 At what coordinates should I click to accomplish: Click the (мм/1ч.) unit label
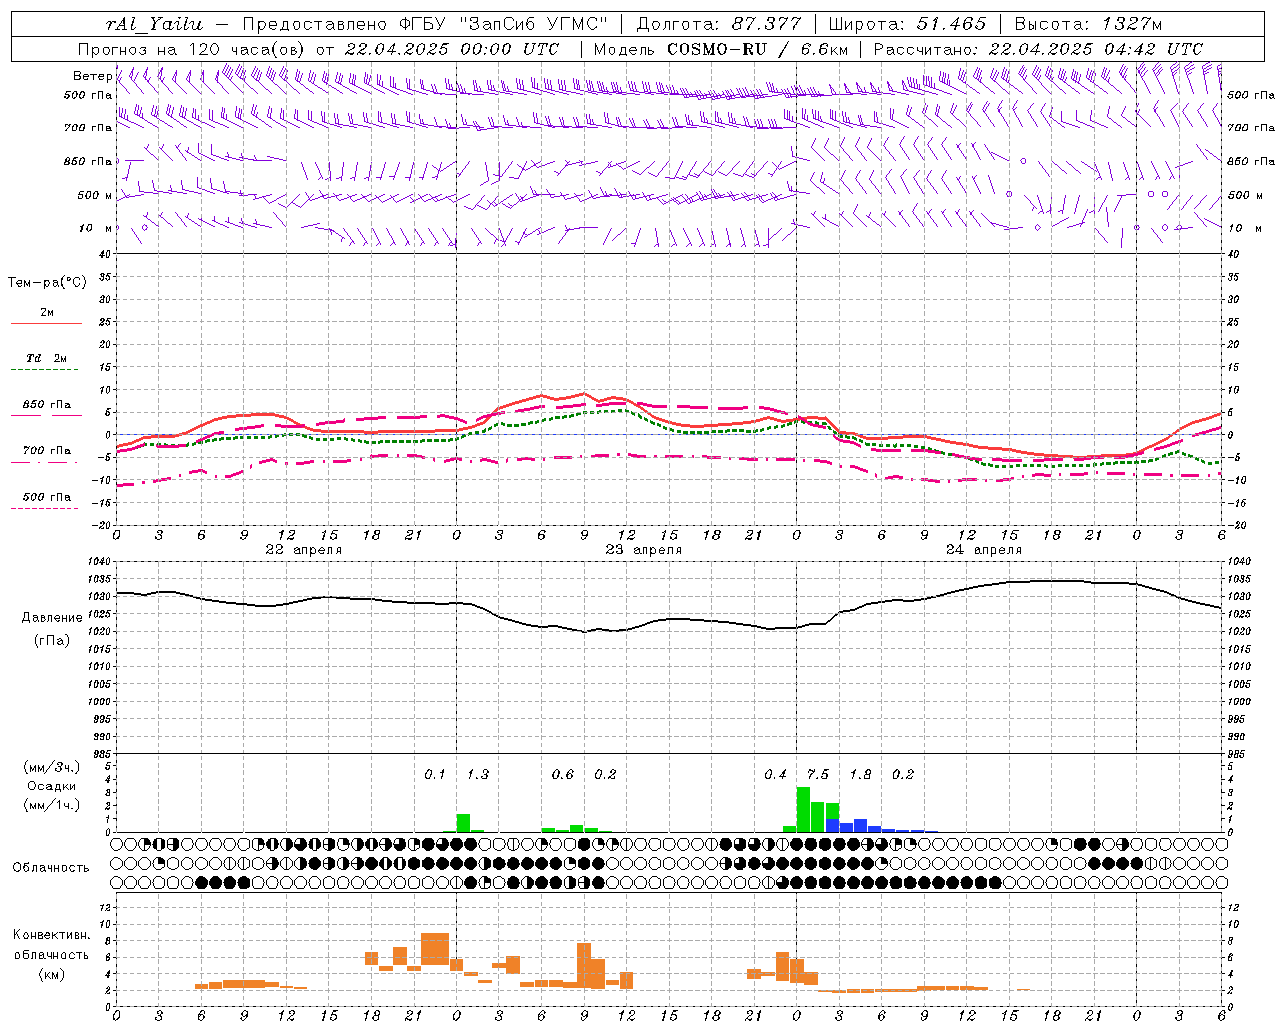click(x=52, y=805)
